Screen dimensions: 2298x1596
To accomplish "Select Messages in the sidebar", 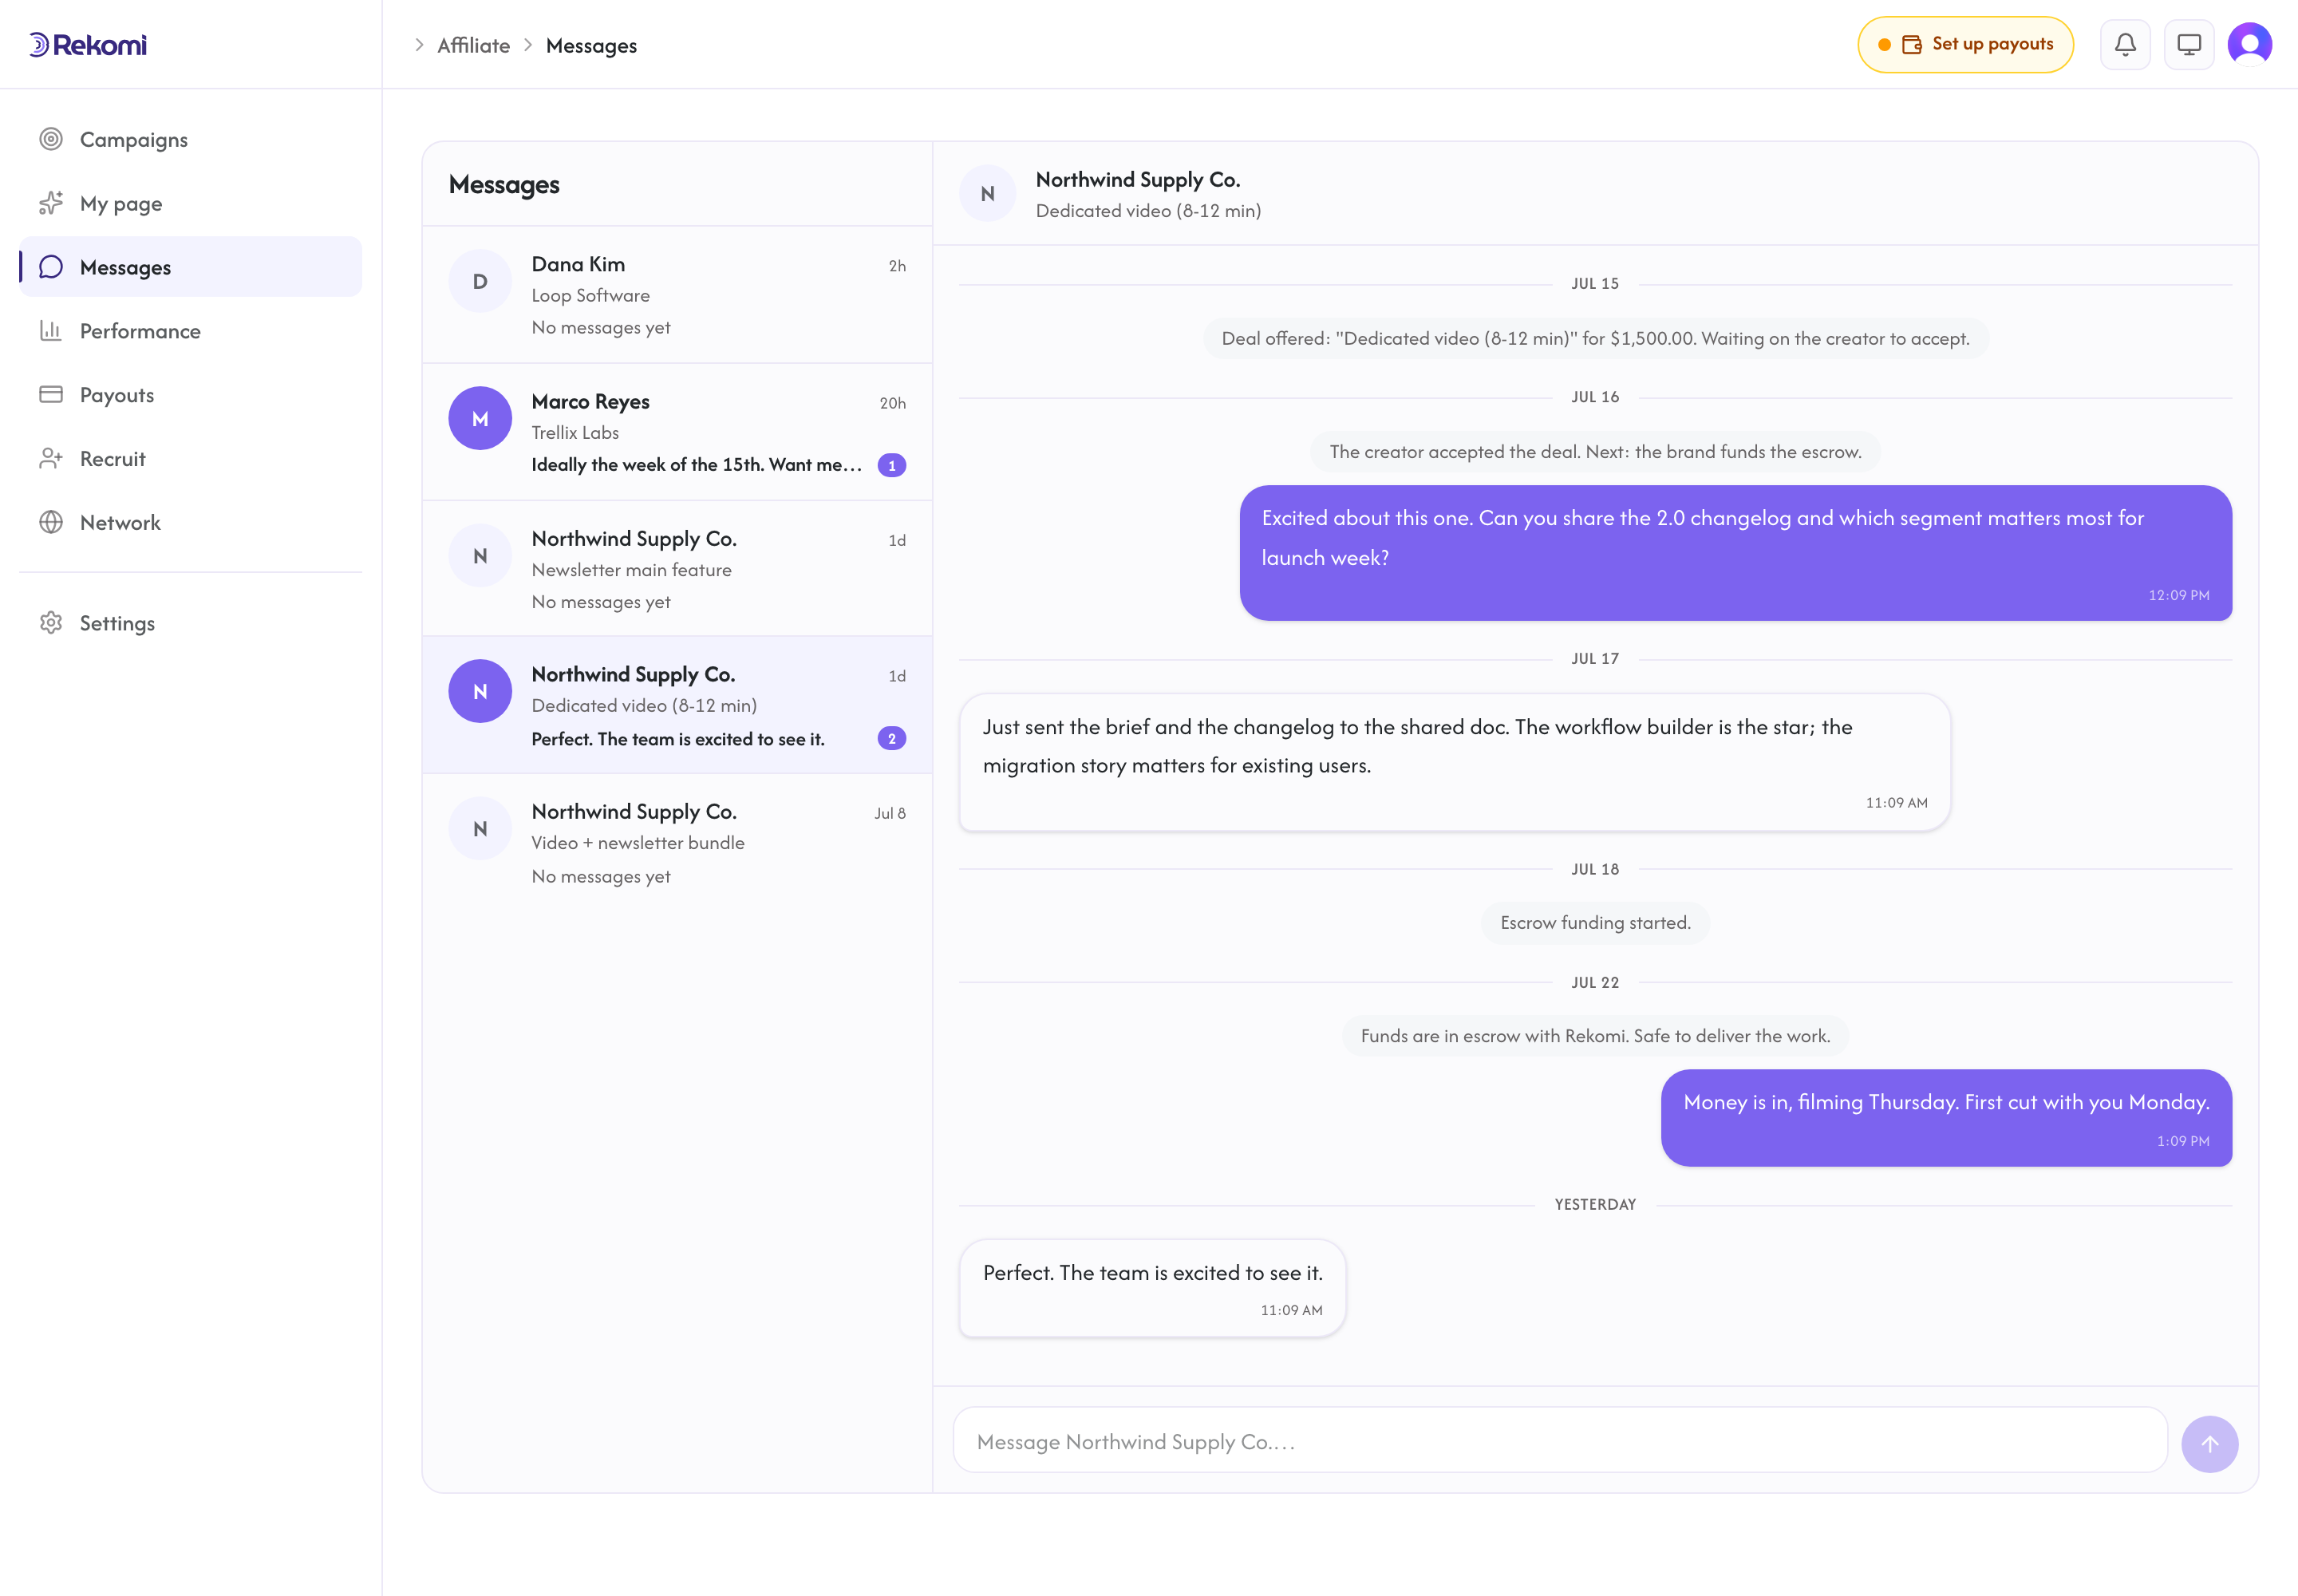I will 190,267.
